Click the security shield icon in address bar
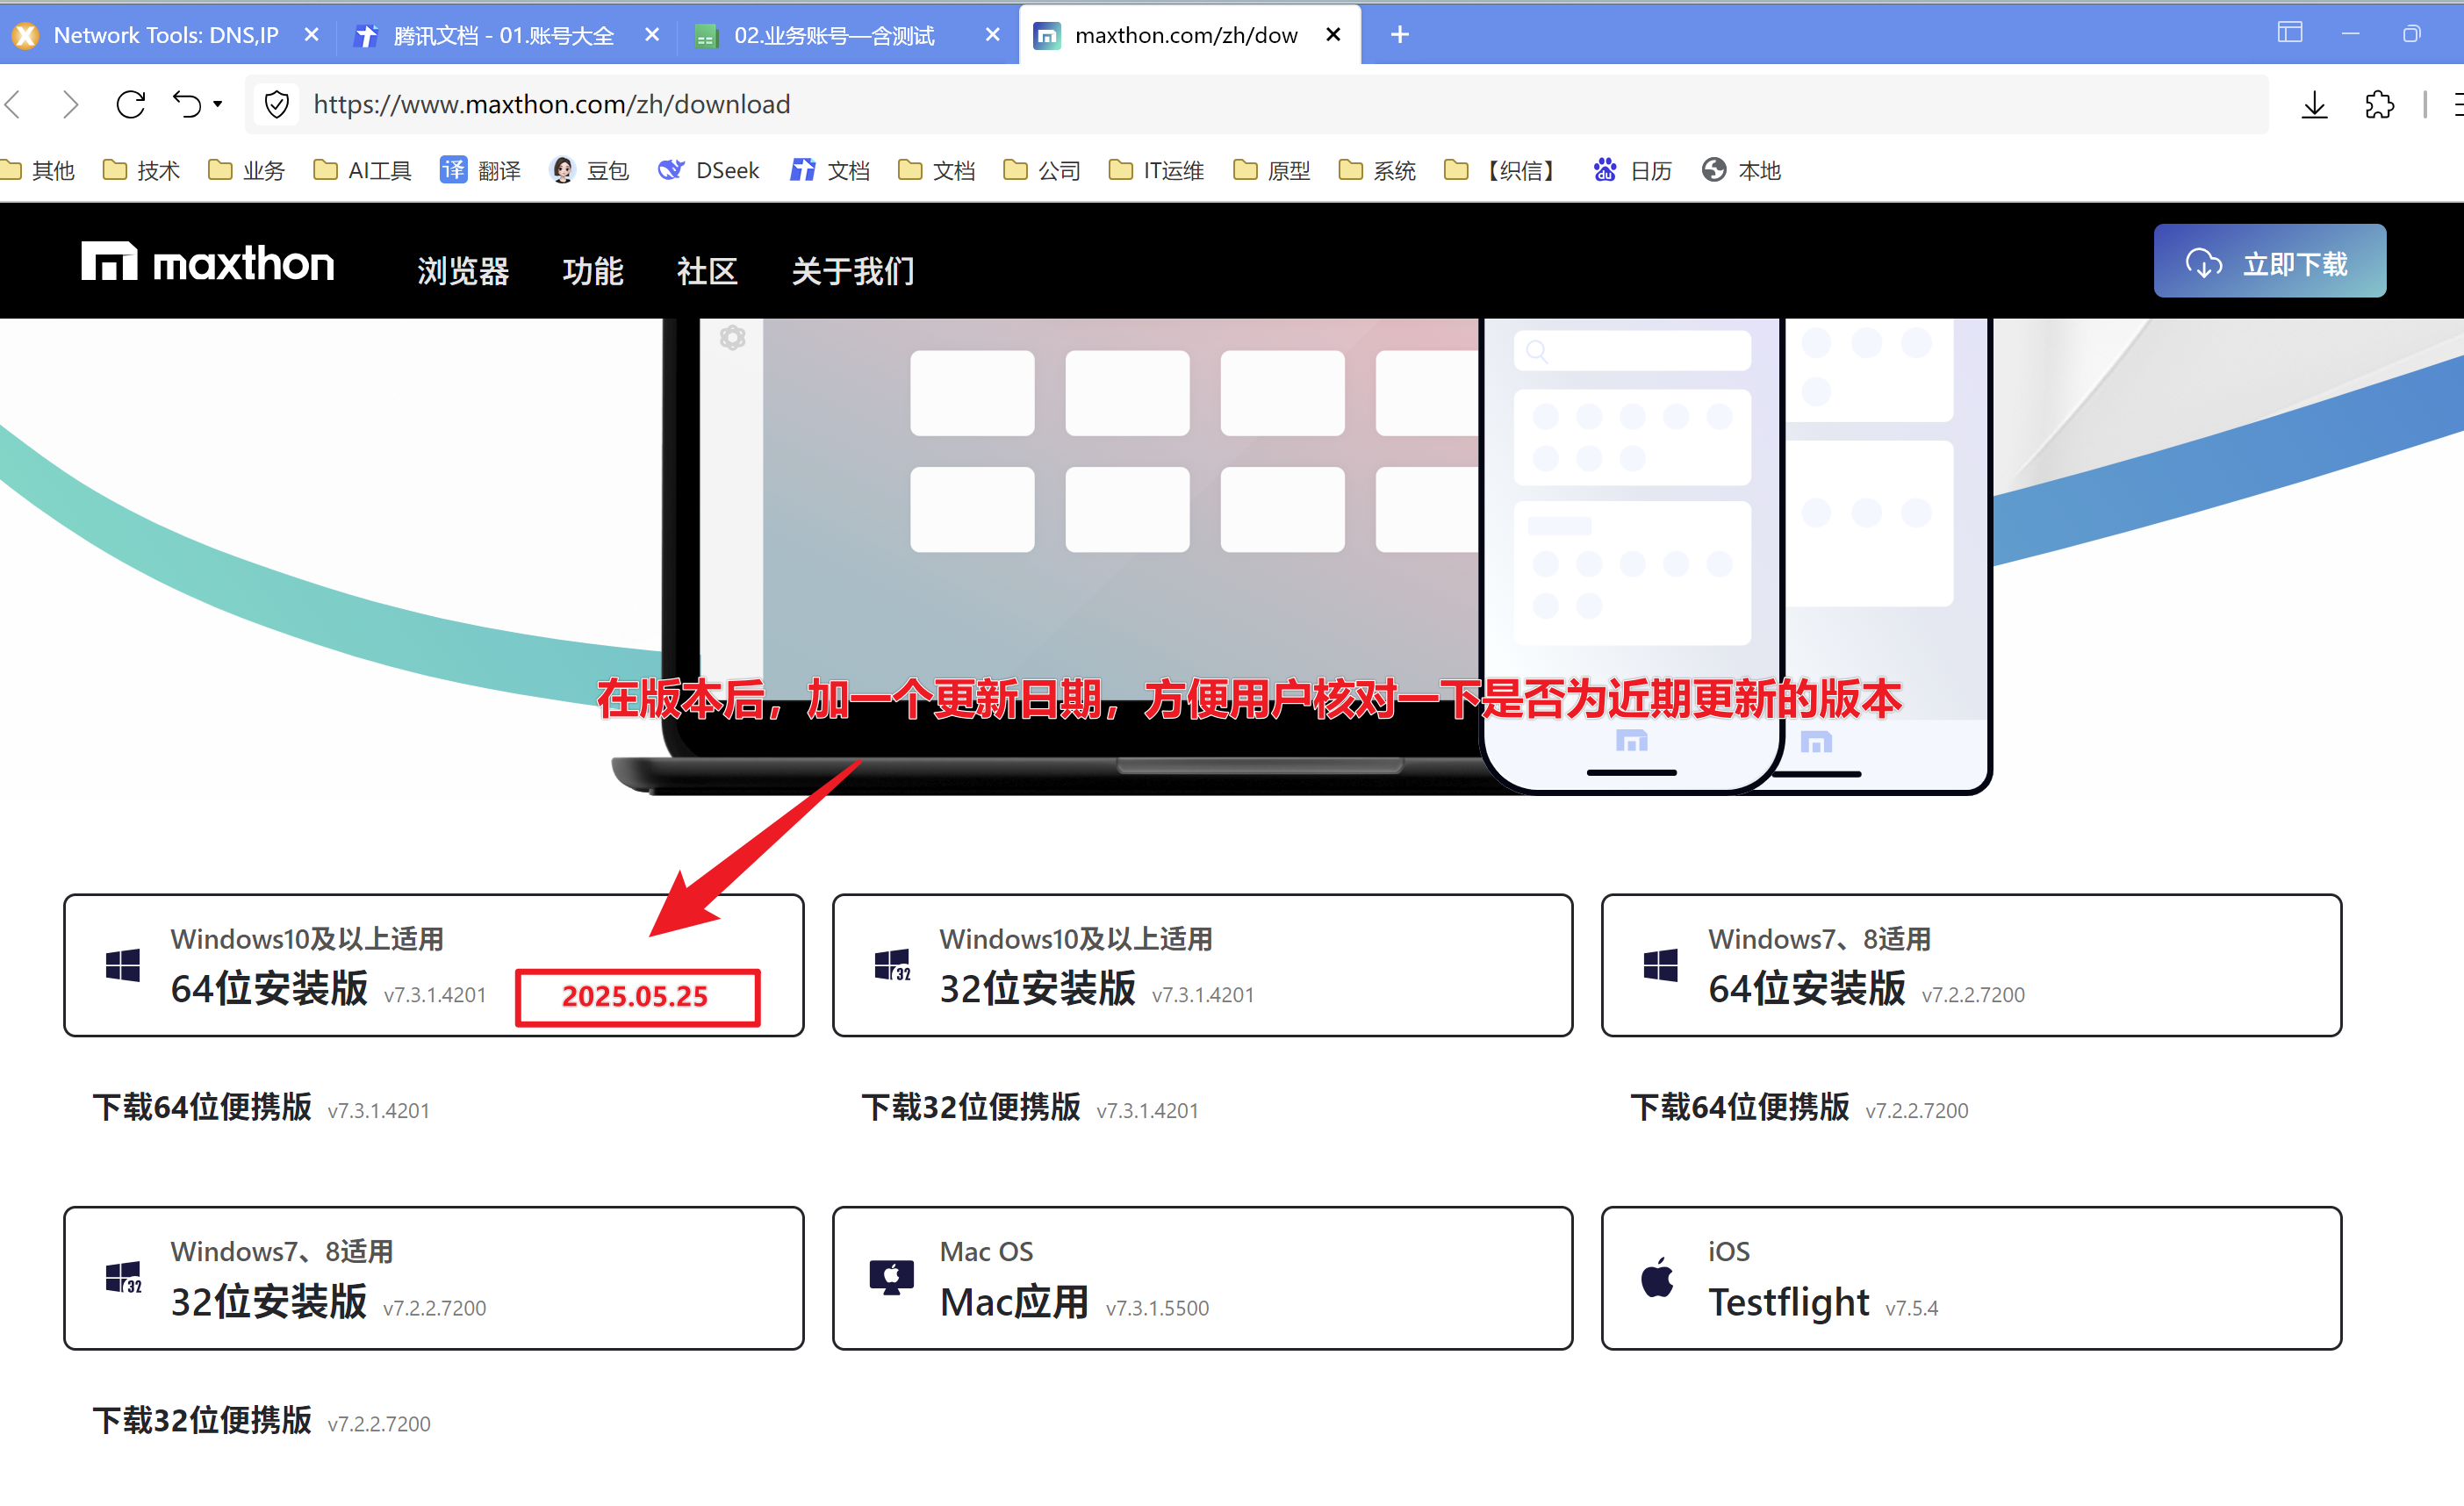This screenshot has width=2464, height=1506. [x=277, y=104]
